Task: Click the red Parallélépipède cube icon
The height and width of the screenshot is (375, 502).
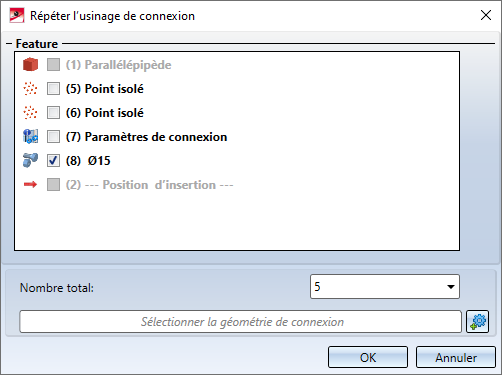Action: (x=30, y=65)
